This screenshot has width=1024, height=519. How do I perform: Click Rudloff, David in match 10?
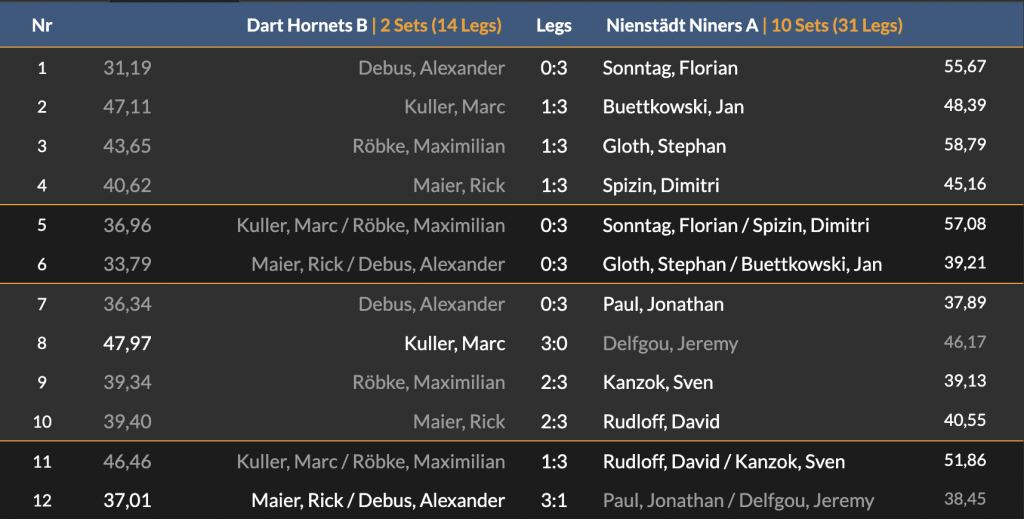661,422
